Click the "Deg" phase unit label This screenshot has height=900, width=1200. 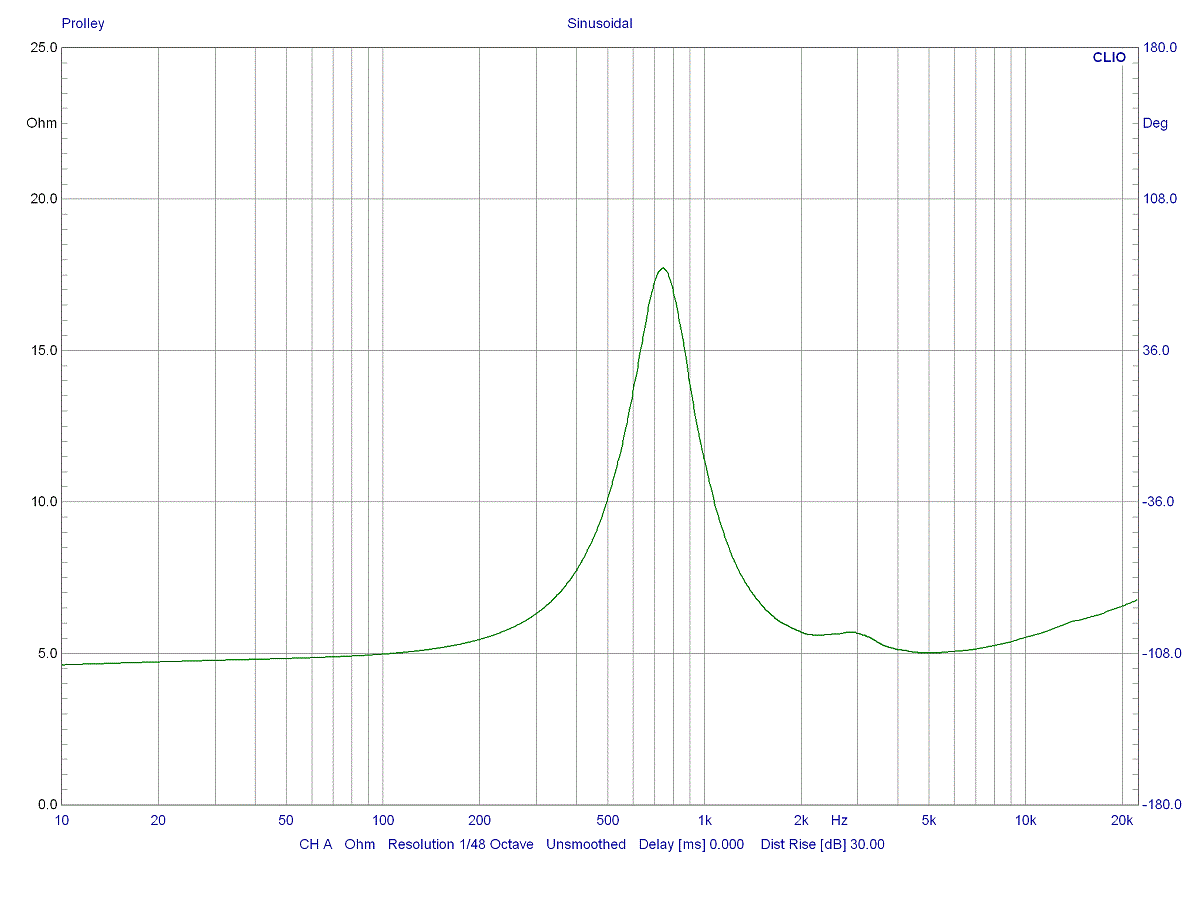[1155, 123]
